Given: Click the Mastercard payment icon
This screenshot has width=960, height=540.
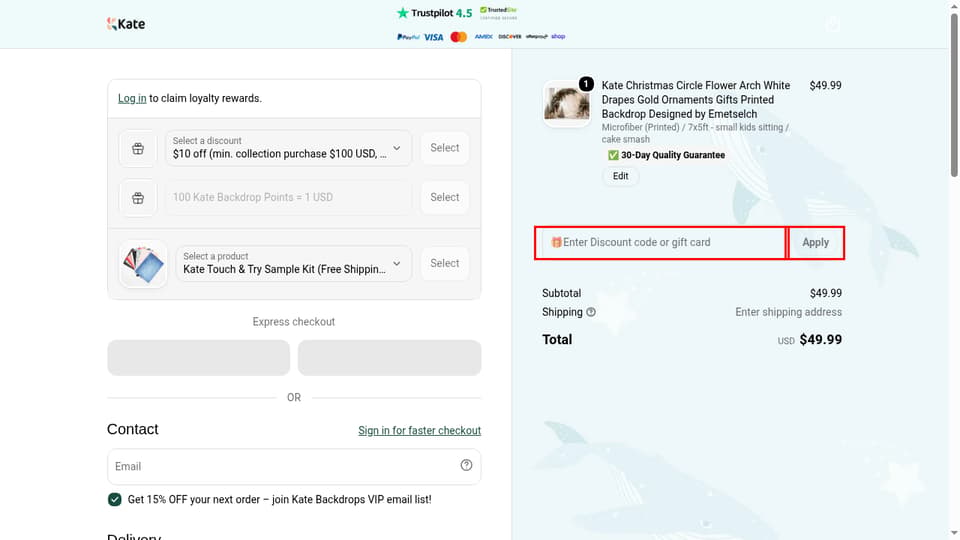Looking at the screenshot, I should click(459, 37).
